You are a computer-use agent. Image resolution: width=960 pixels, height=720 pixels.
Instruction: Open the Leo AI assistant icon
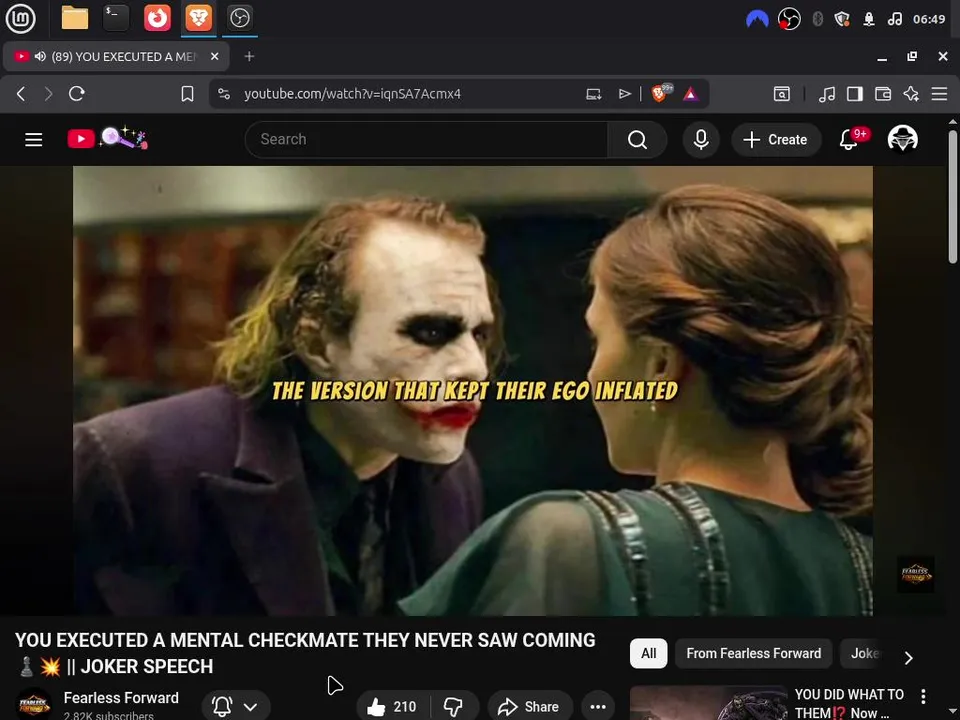911,94
